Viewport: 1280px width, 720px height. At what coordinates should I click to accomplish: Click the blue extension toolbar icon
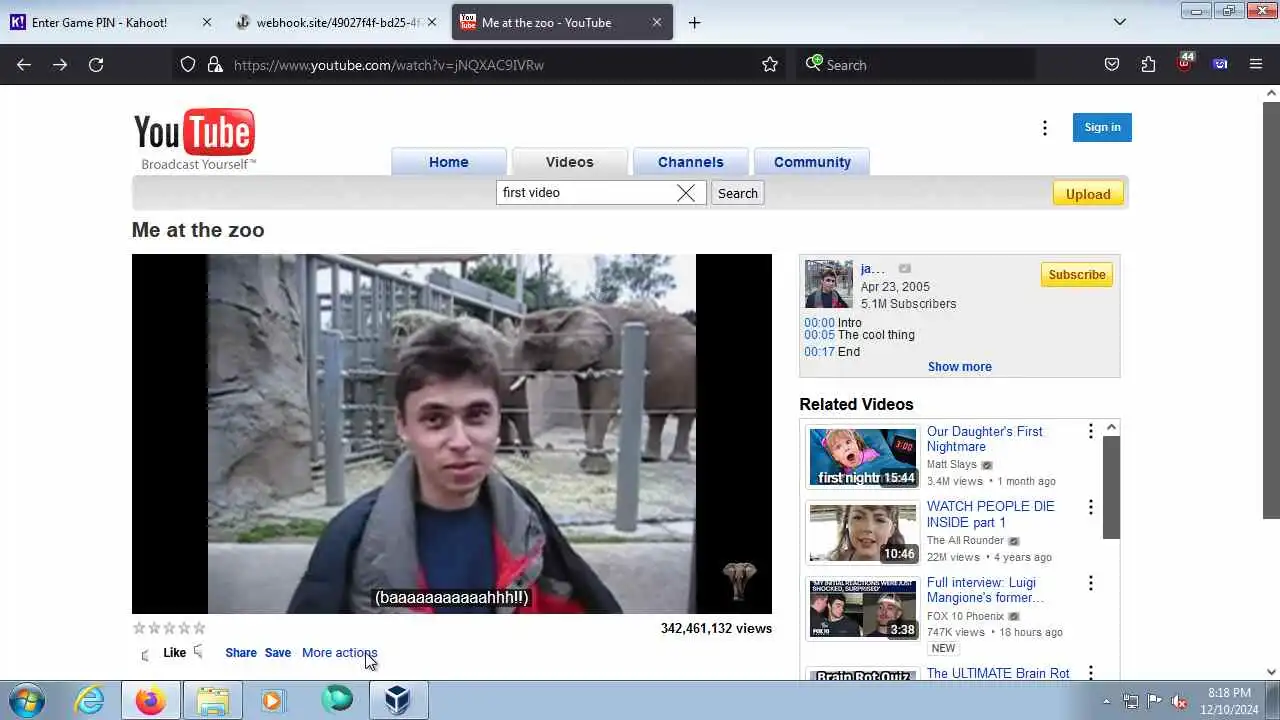click(1220, 65)
